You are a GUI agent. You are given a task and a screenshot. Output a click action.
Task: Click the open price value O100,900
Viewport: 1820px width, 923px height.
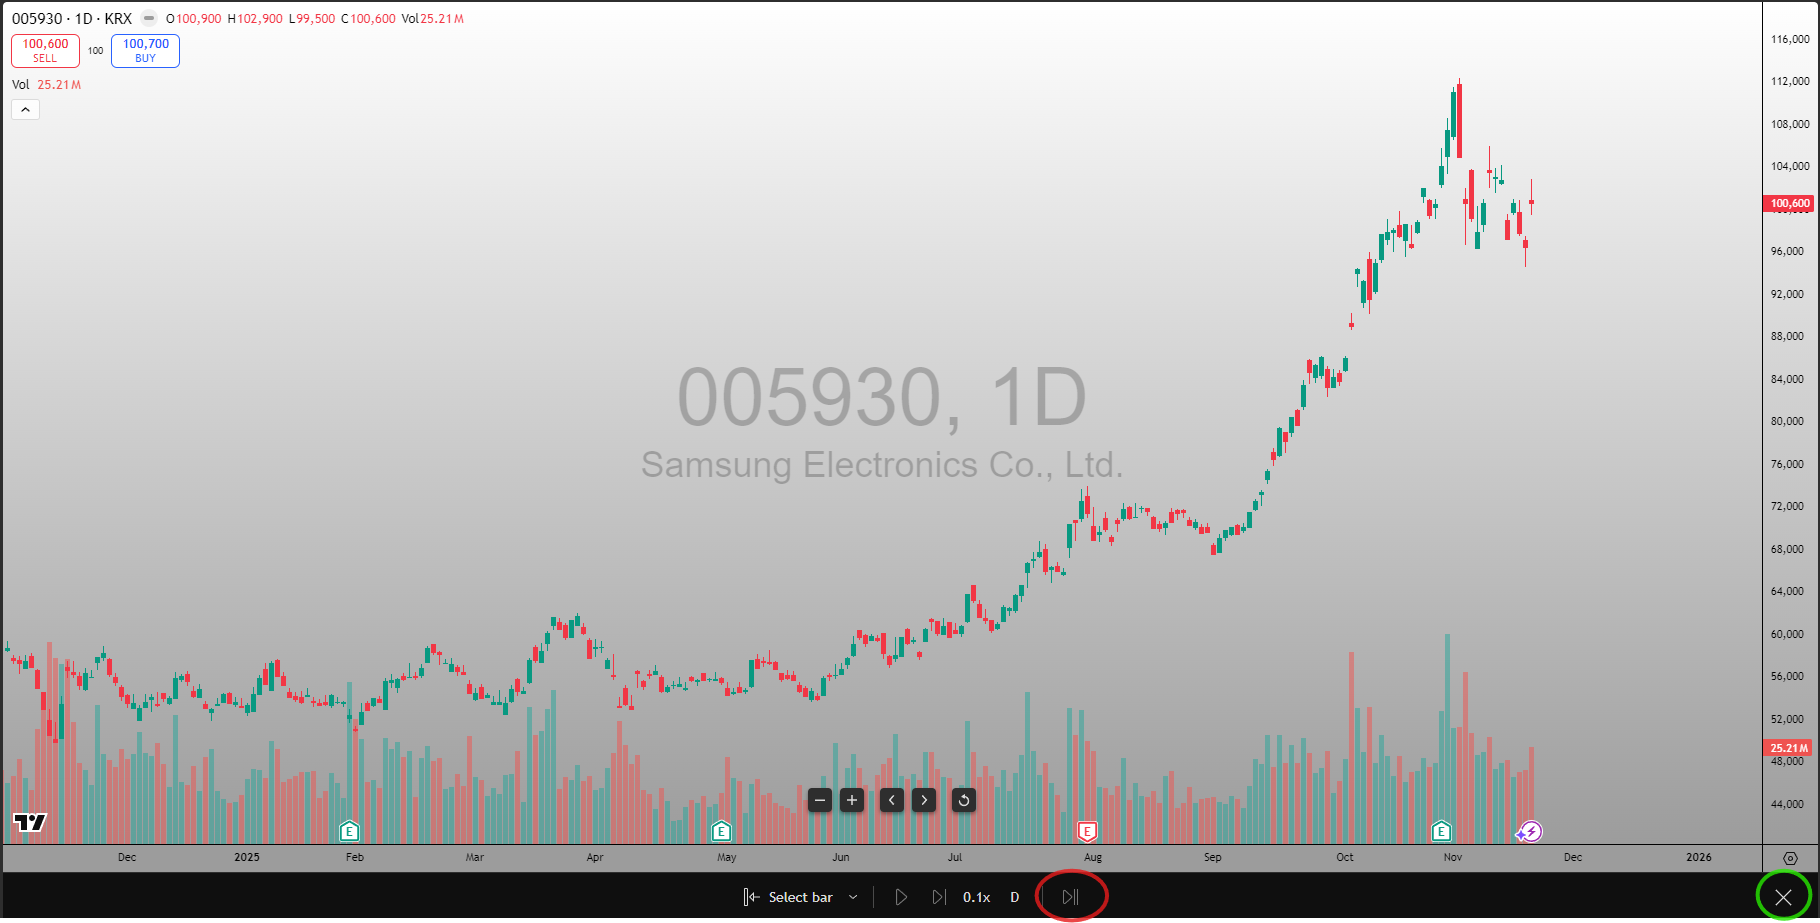click(x=193, y=19)
